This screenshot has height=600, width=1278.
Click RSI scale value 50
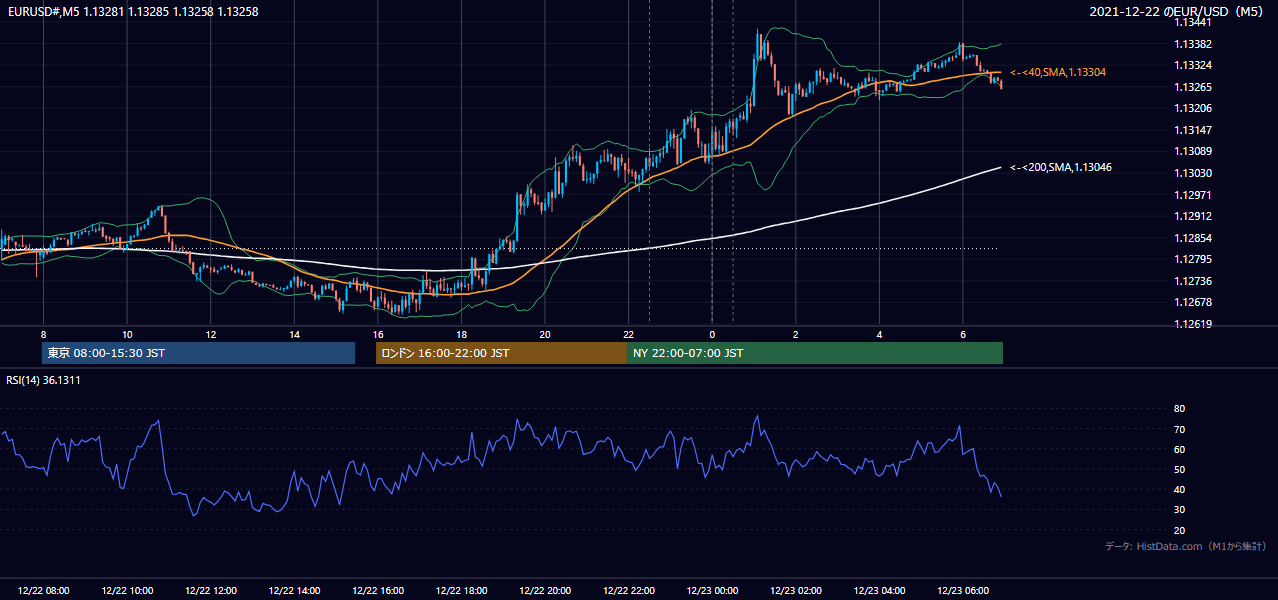pos(1179,470)
